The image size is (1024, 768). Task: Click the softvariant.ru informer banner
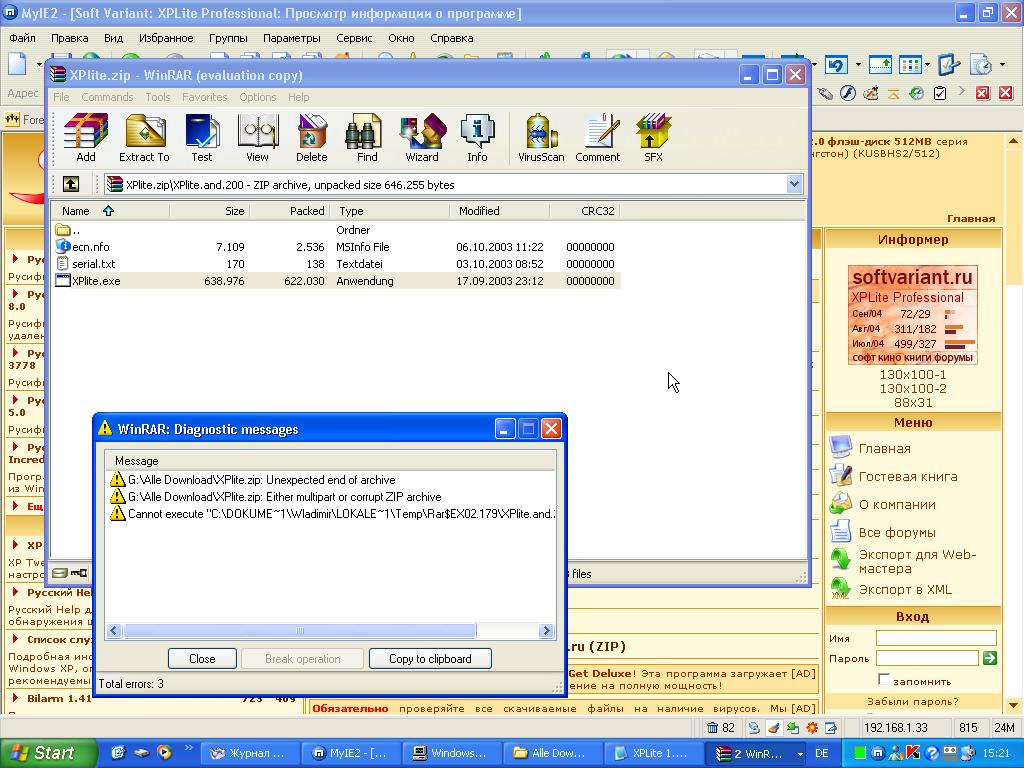tap(912, 314)
